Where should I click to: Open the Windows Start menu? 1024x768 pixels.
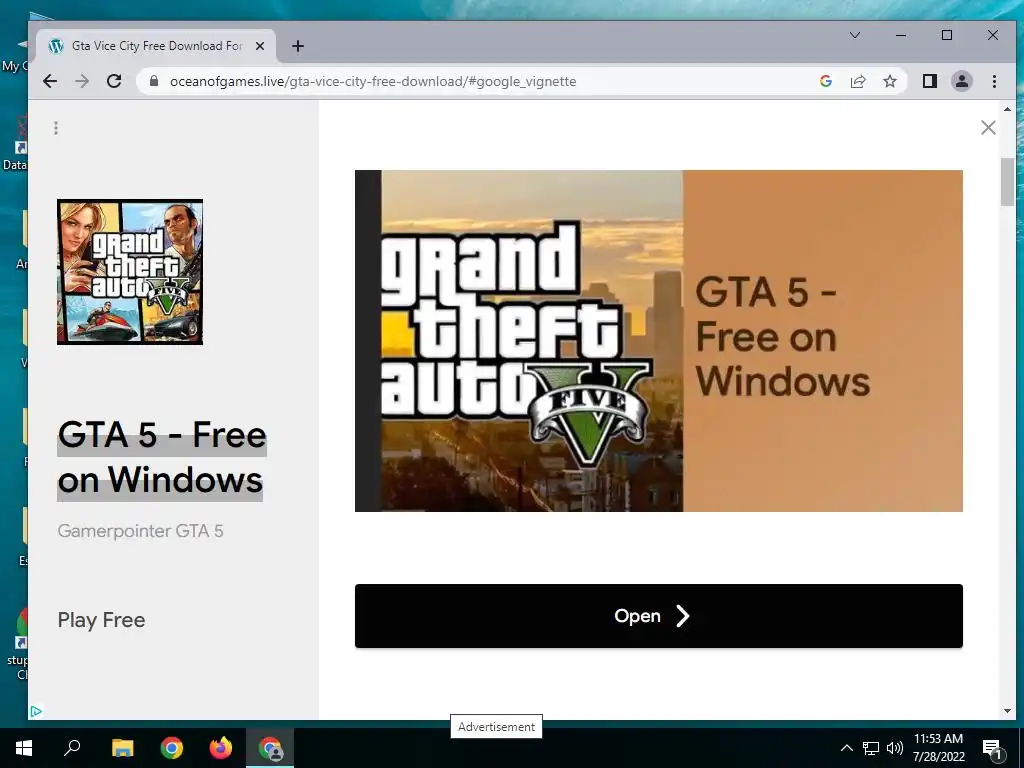point(24,748)
